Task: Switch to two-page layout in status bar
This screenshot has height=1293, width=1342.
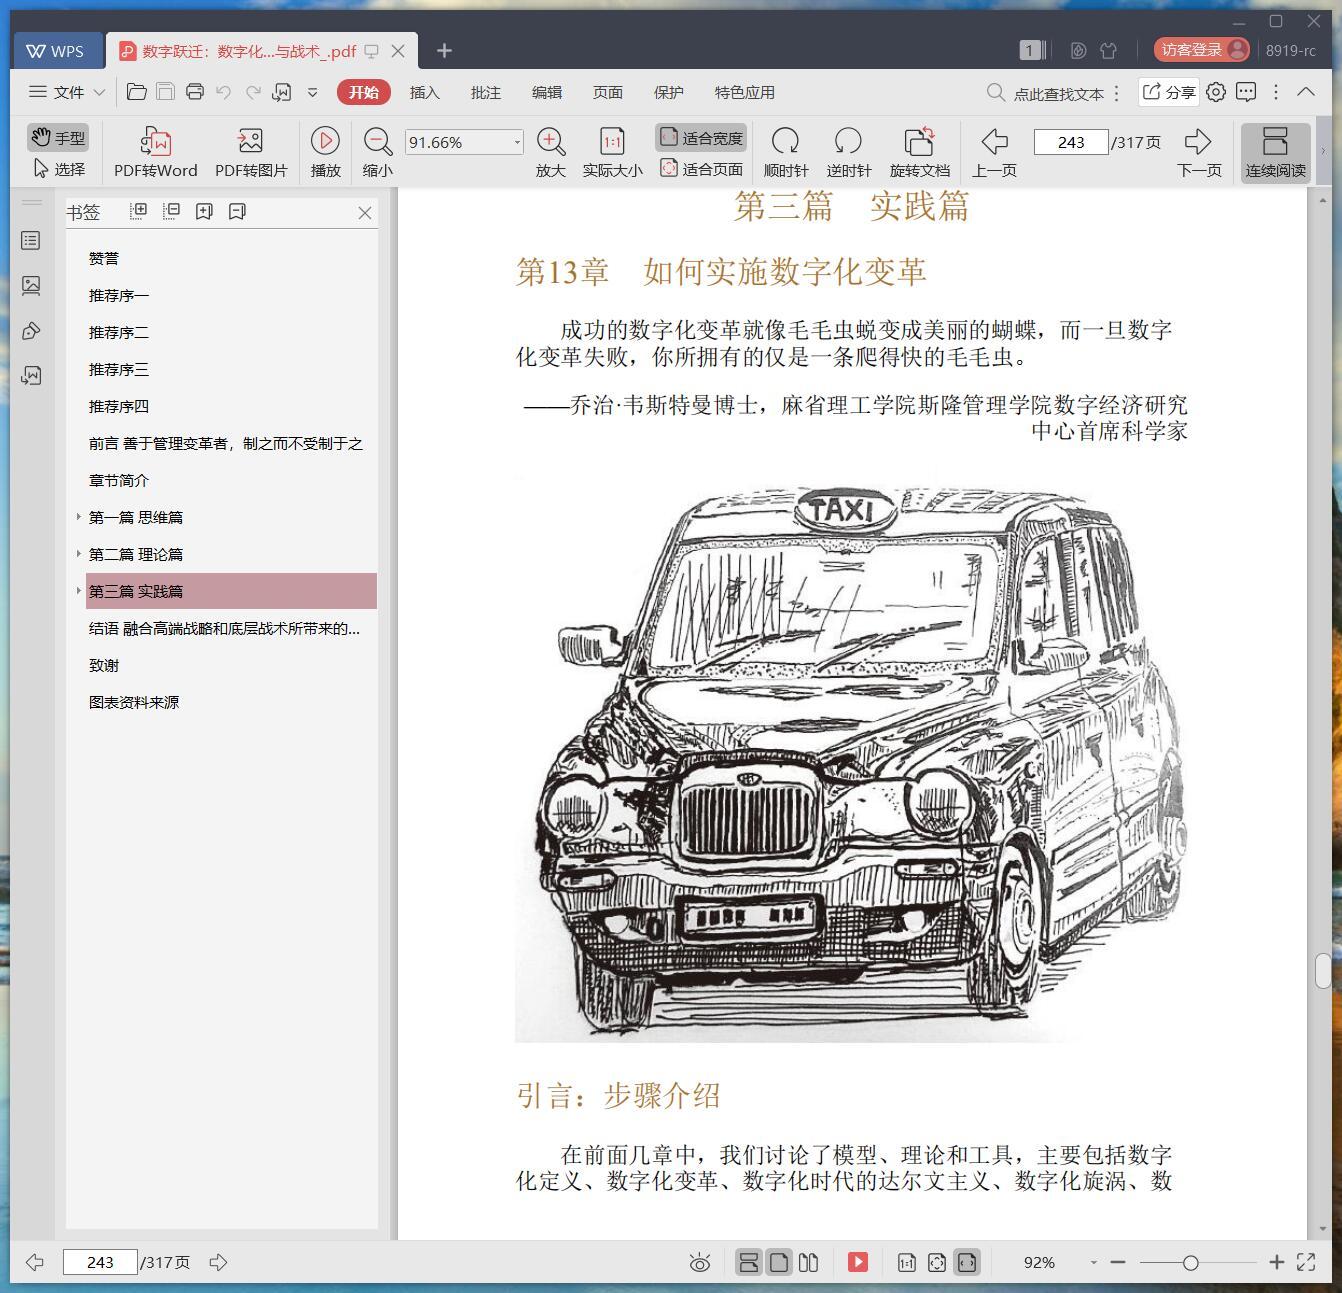Action: (x=809, y=1262)
